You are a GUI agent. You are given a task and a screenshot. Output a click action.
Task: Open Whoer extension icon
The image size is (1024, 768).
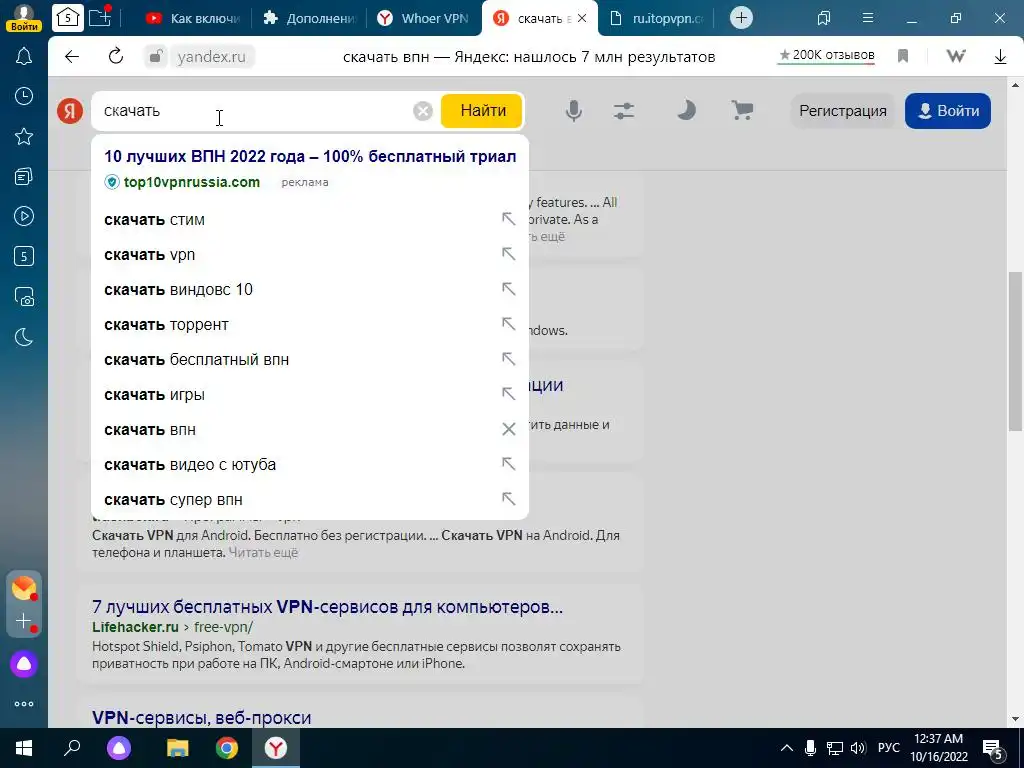pos(955,56)
